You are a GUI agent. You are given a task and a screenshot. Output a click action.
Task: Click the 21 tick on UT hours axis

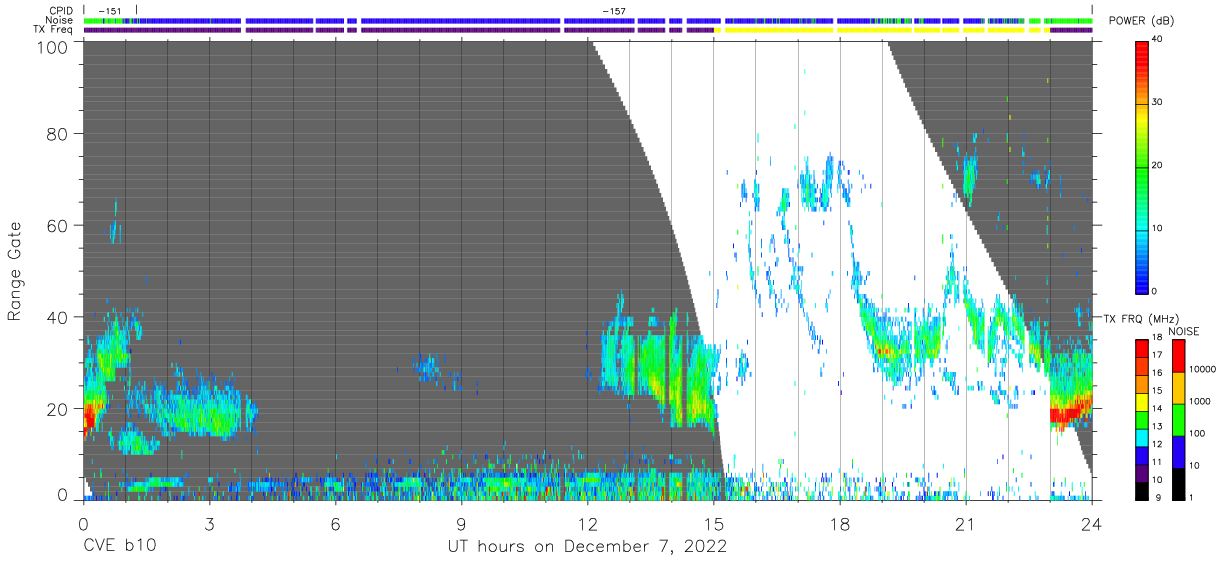tap(965, 523)
